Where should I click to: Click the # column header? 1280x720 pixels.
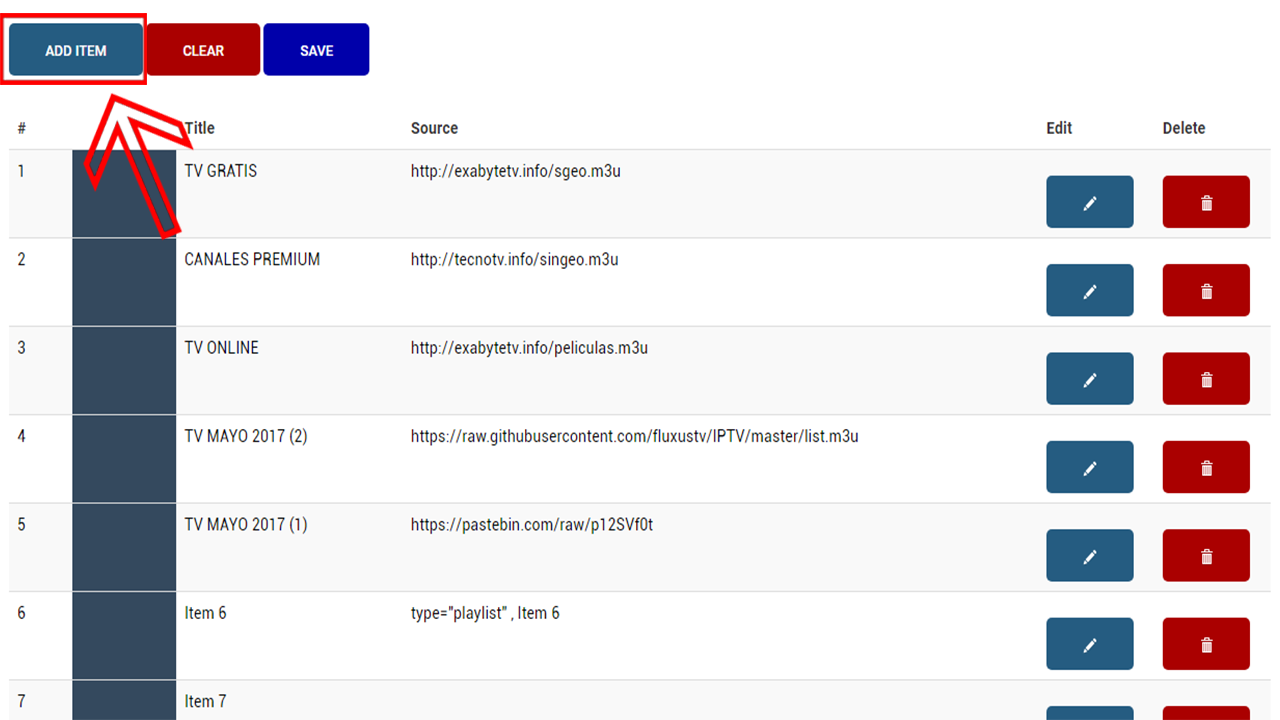tap(22, 128)
